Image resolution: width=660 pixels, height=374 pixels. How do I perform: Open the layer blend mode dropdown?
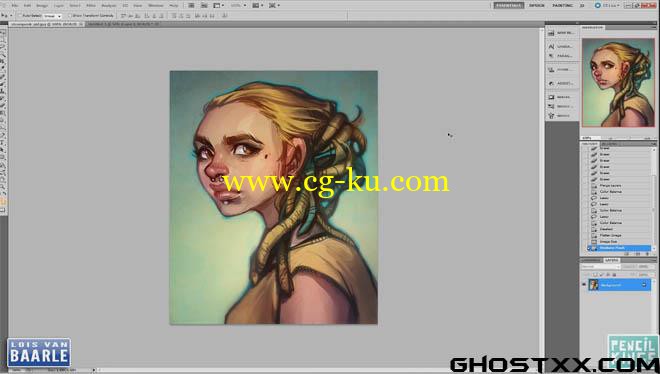tap(601, 267)
